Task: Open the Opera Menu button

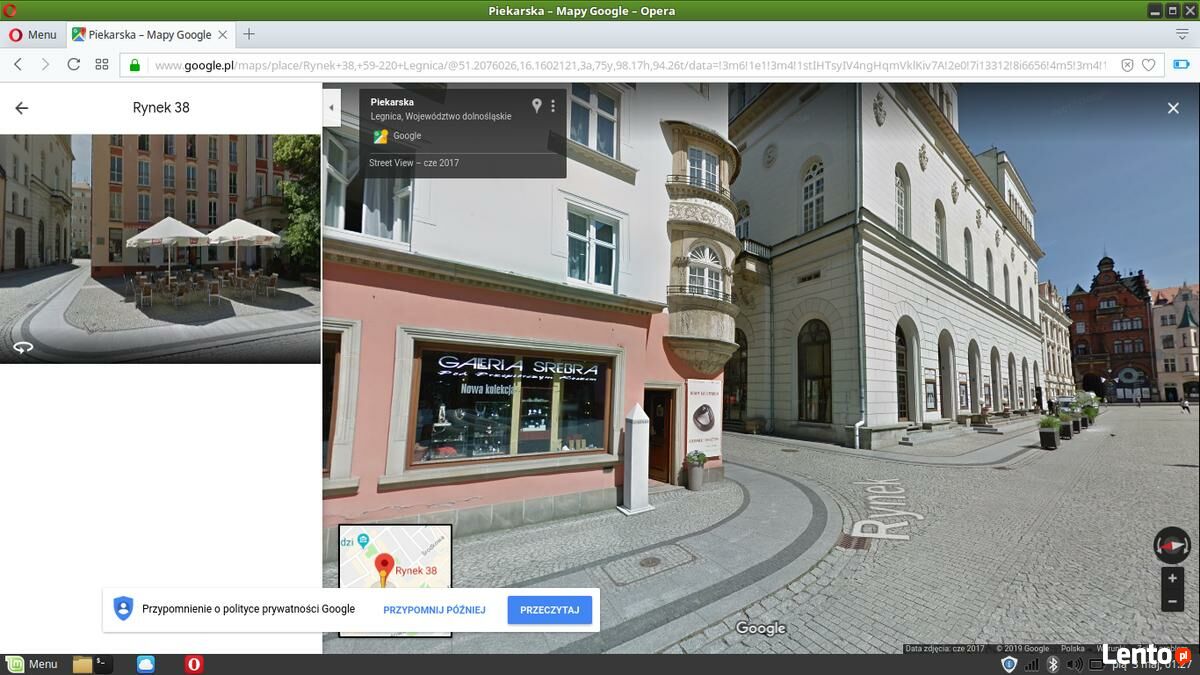Action: (32, 34)
